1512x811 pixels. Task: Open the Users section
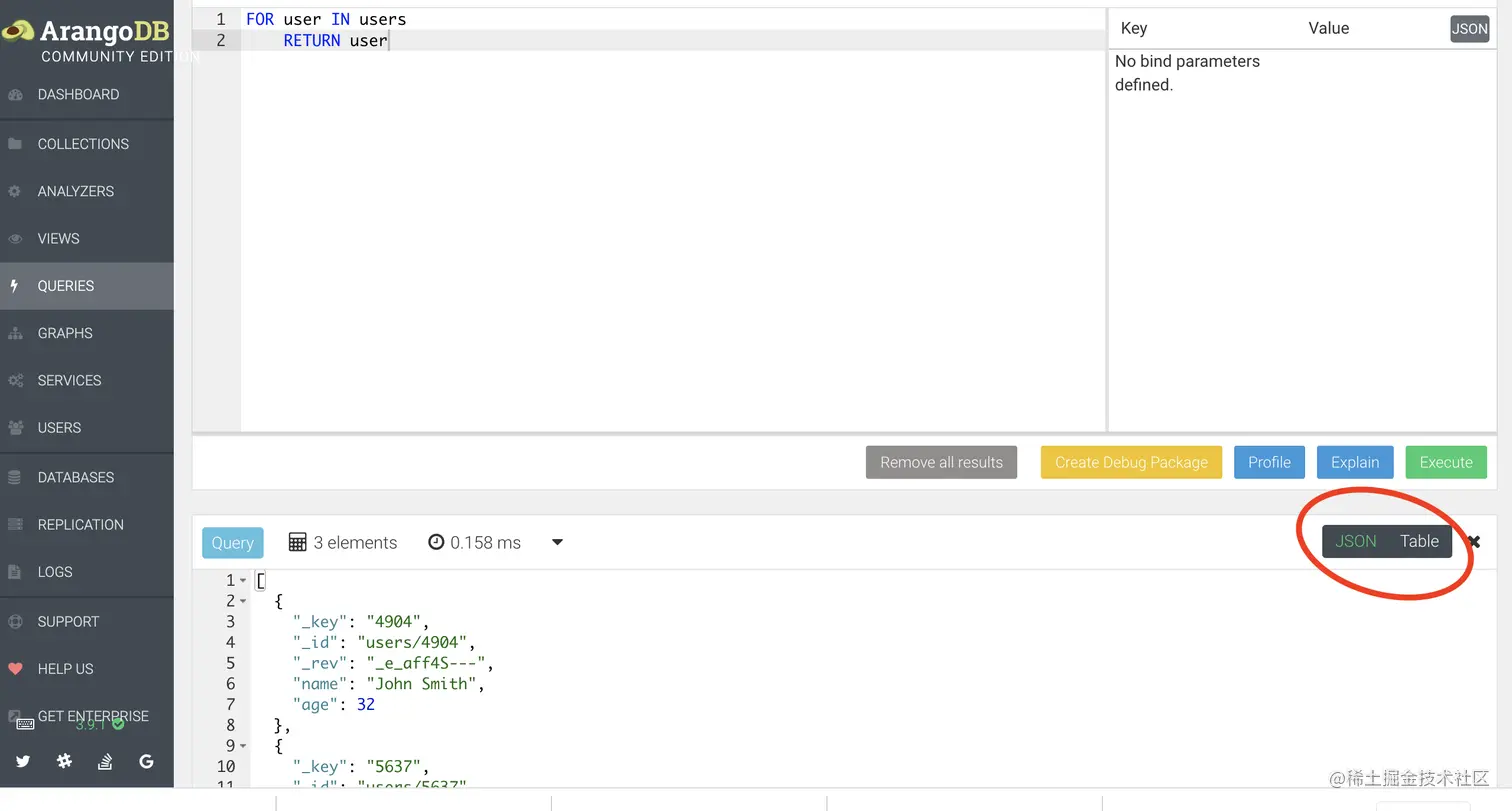click(86, 428)
